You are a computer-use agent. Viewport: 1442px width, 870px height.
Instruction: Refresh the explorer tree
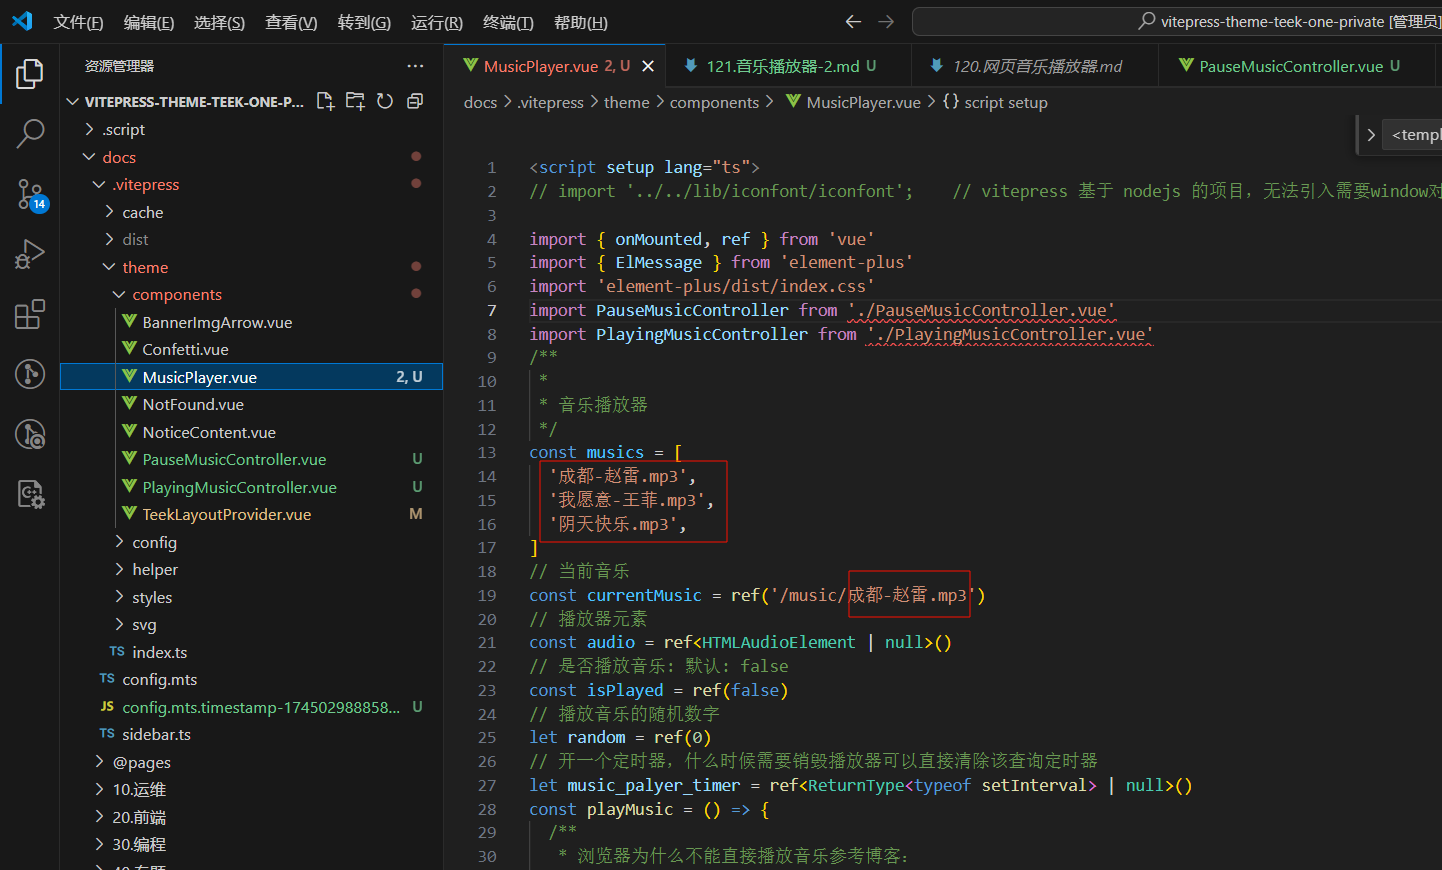[385, 101]
